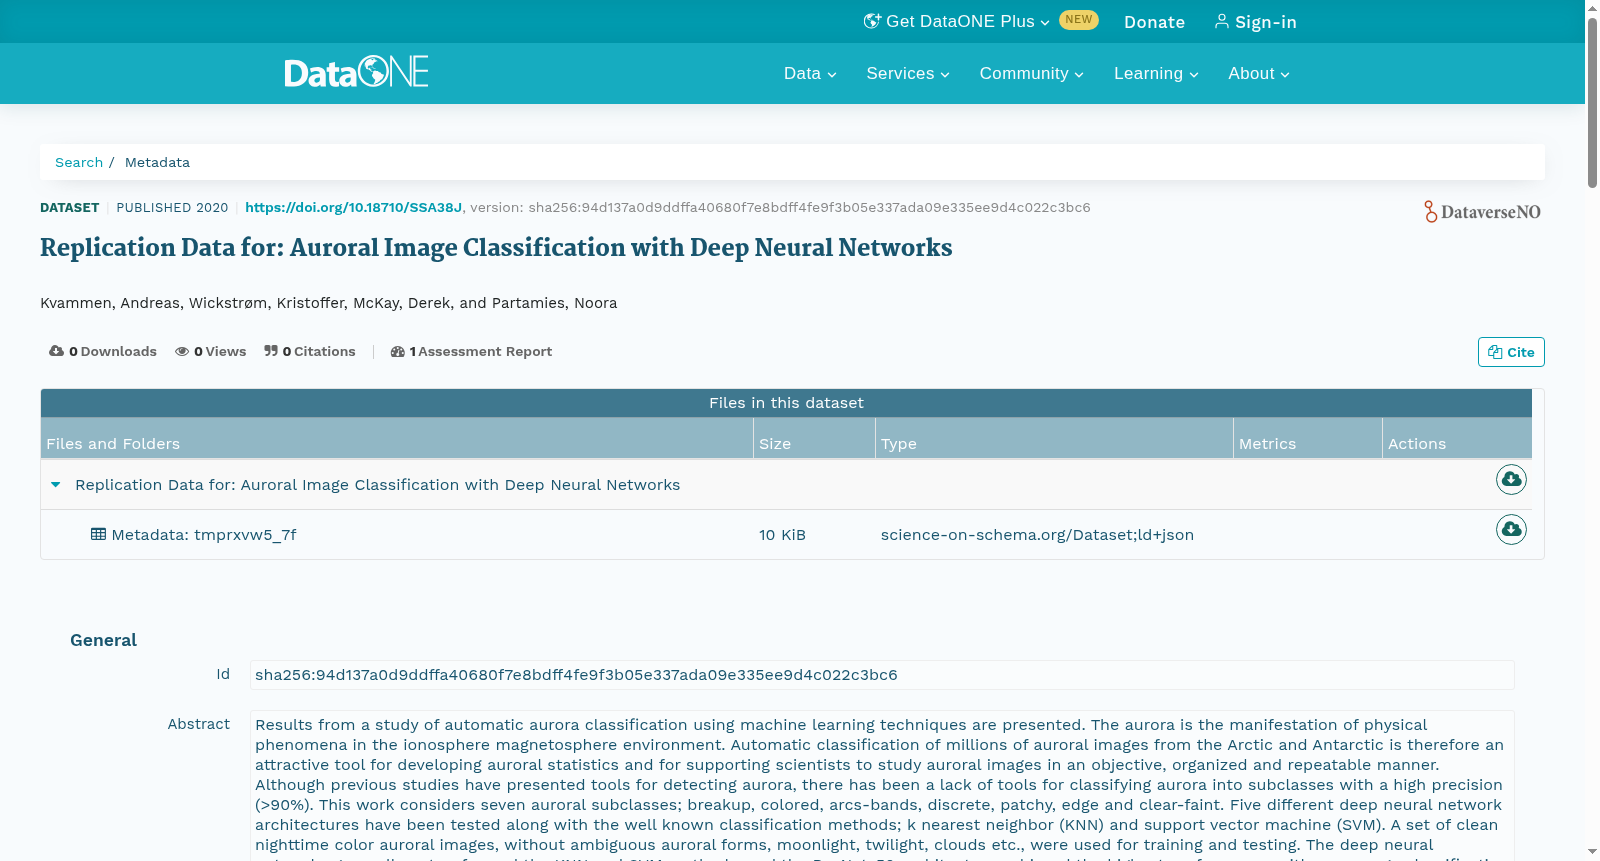Click the table icon beside Metadata file
This screenshot has height=861, width=1600.
[98, 534]
